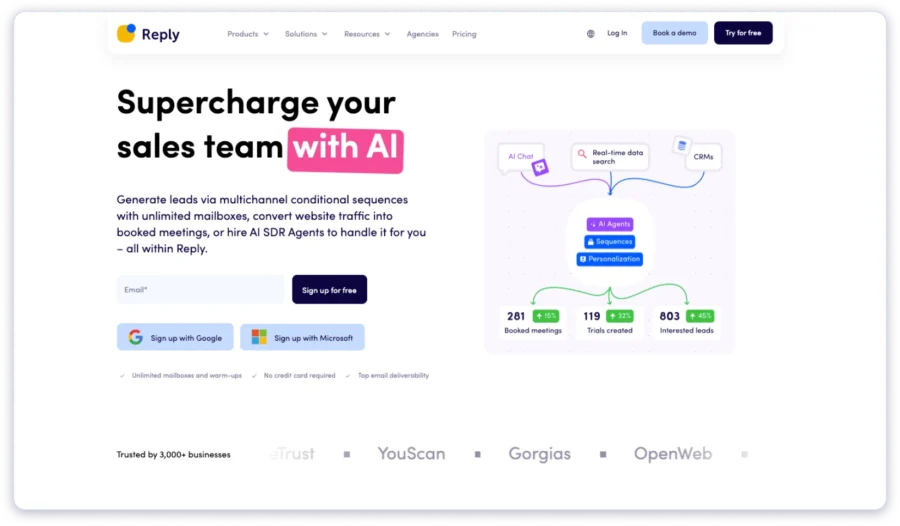Screen dimensions: 900x526
Task: Expand the Products dropdown menu
Action: click(248, 34)
